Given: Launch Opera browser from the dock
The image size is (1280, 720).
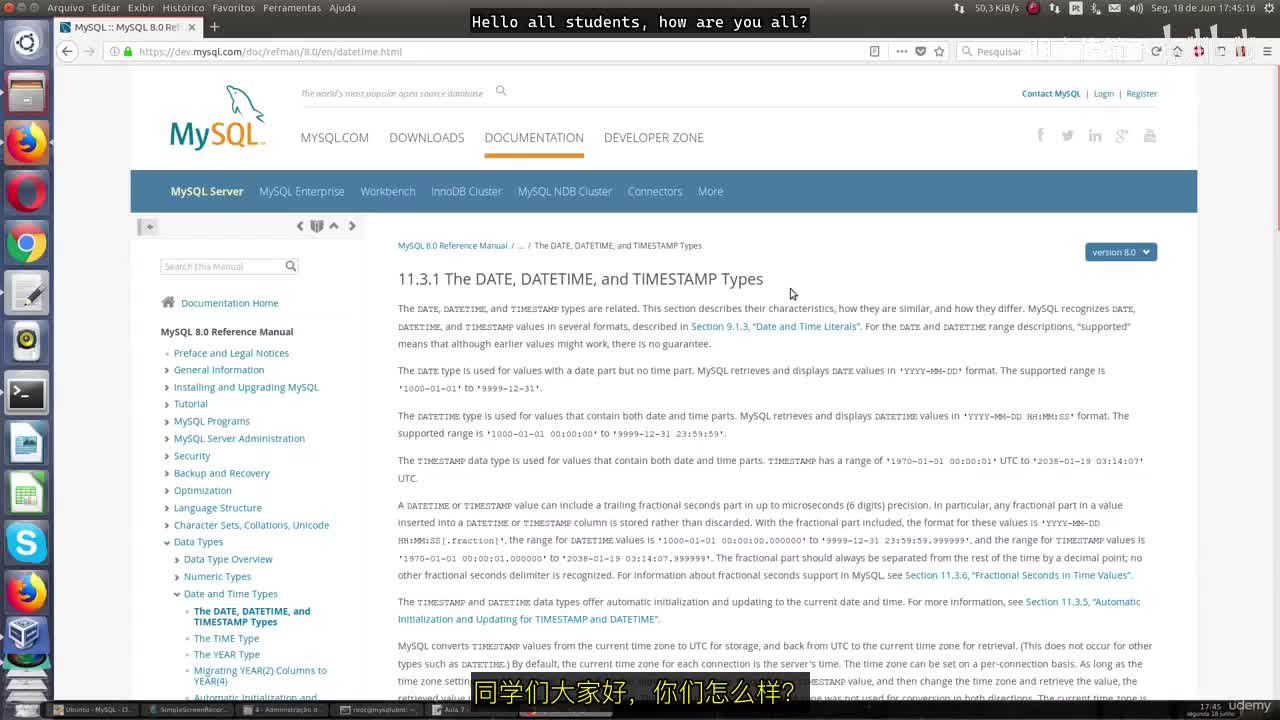Looking at the screenshot, I should coord(26,193).
